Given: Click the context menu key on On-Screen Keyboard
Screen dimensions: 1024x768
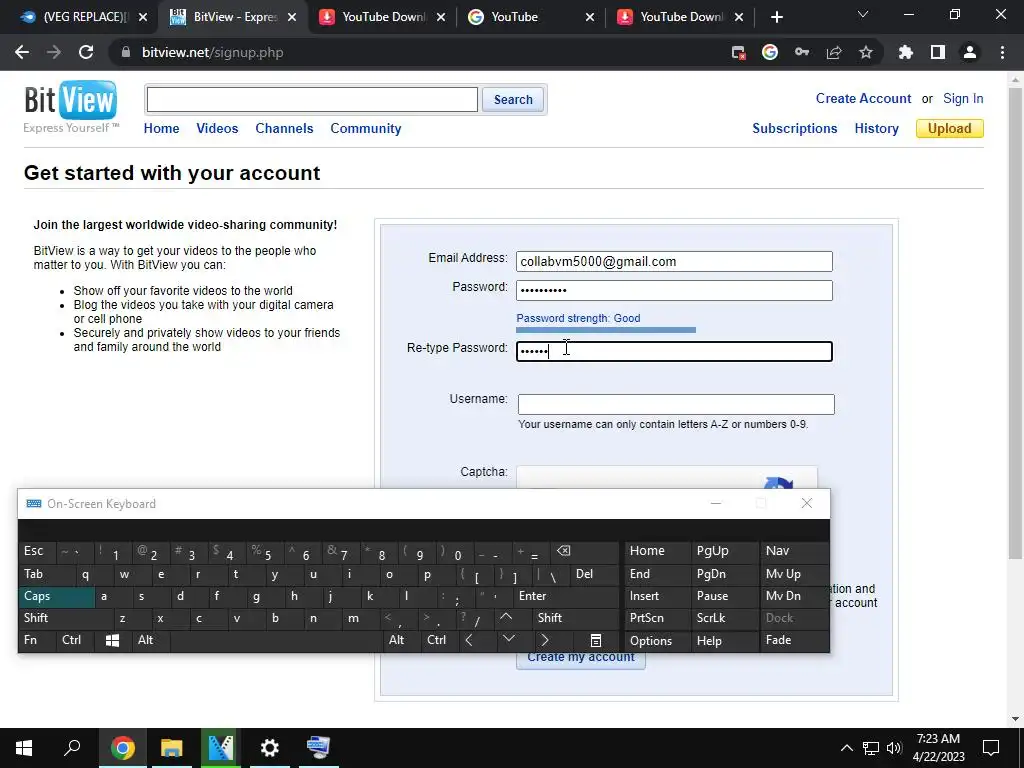Looking at the screenshot, I should [x=596, y=641].
